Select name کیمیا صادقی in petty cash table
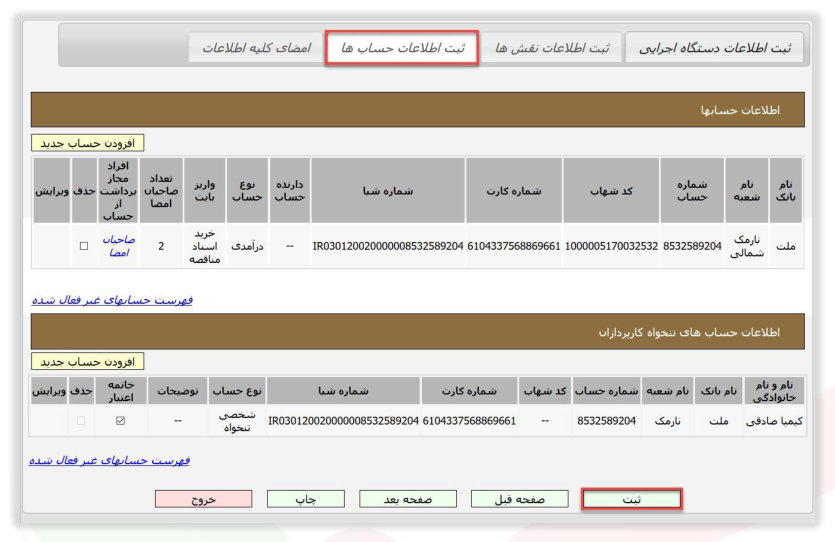 tap(774, 421)
